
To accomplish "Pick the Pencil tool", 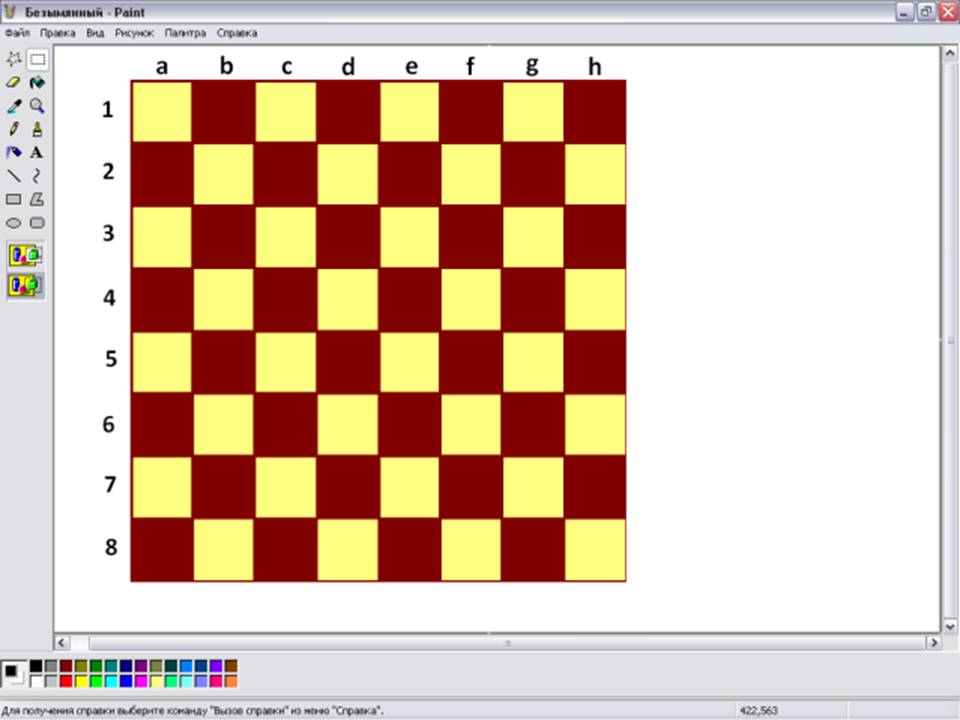I will pos(14,129).
